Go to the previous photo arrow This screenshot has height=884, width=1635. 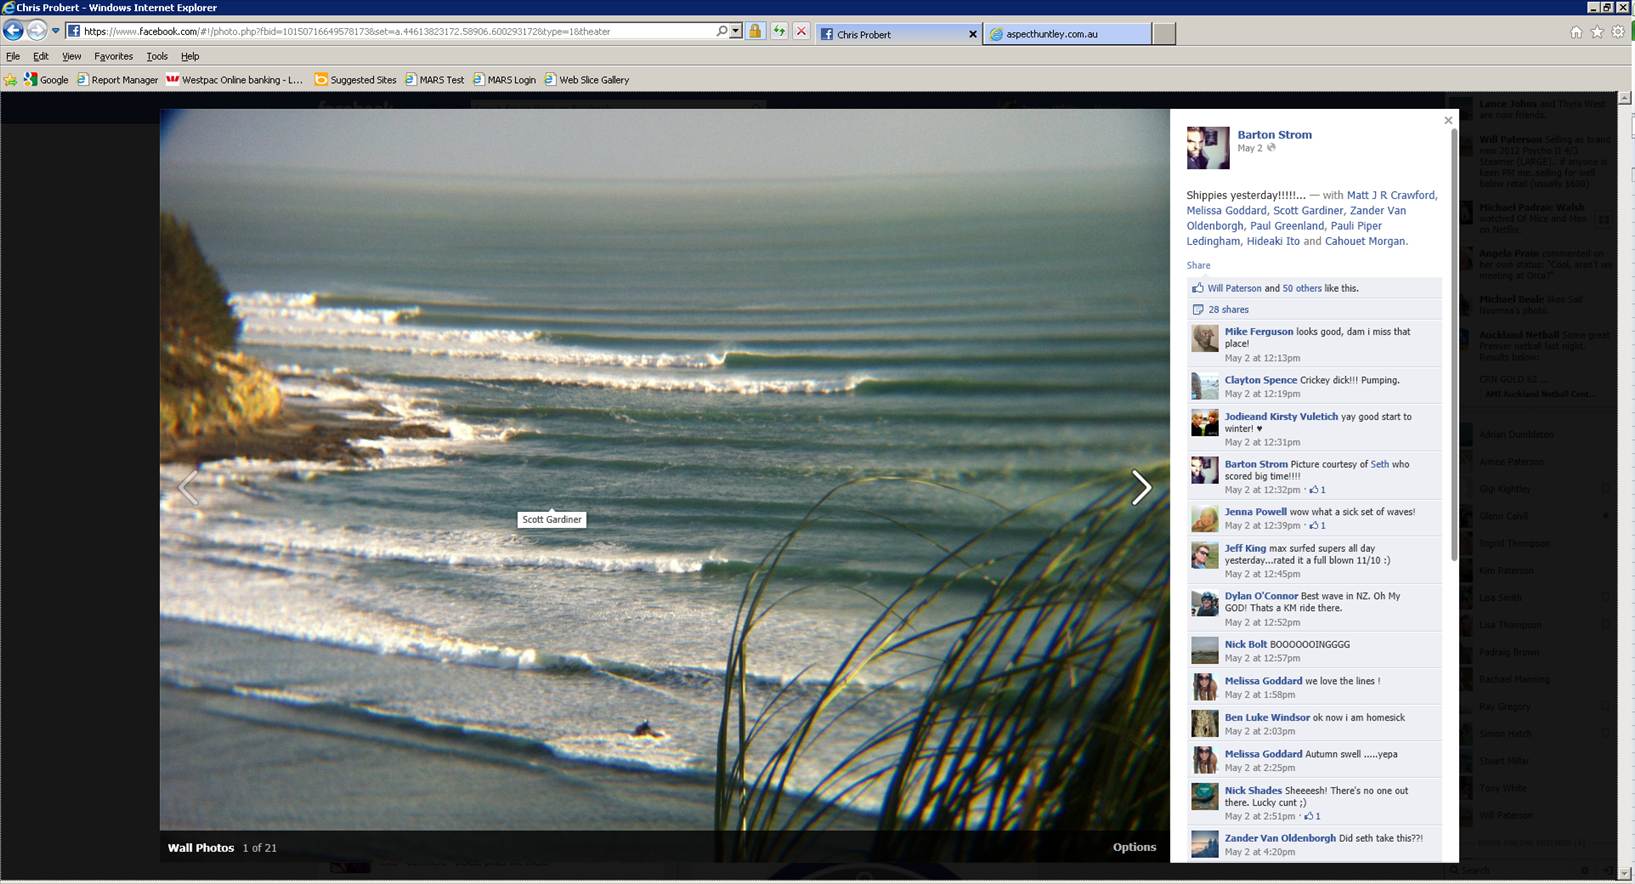pyautogui.click(x=188, y=488)
